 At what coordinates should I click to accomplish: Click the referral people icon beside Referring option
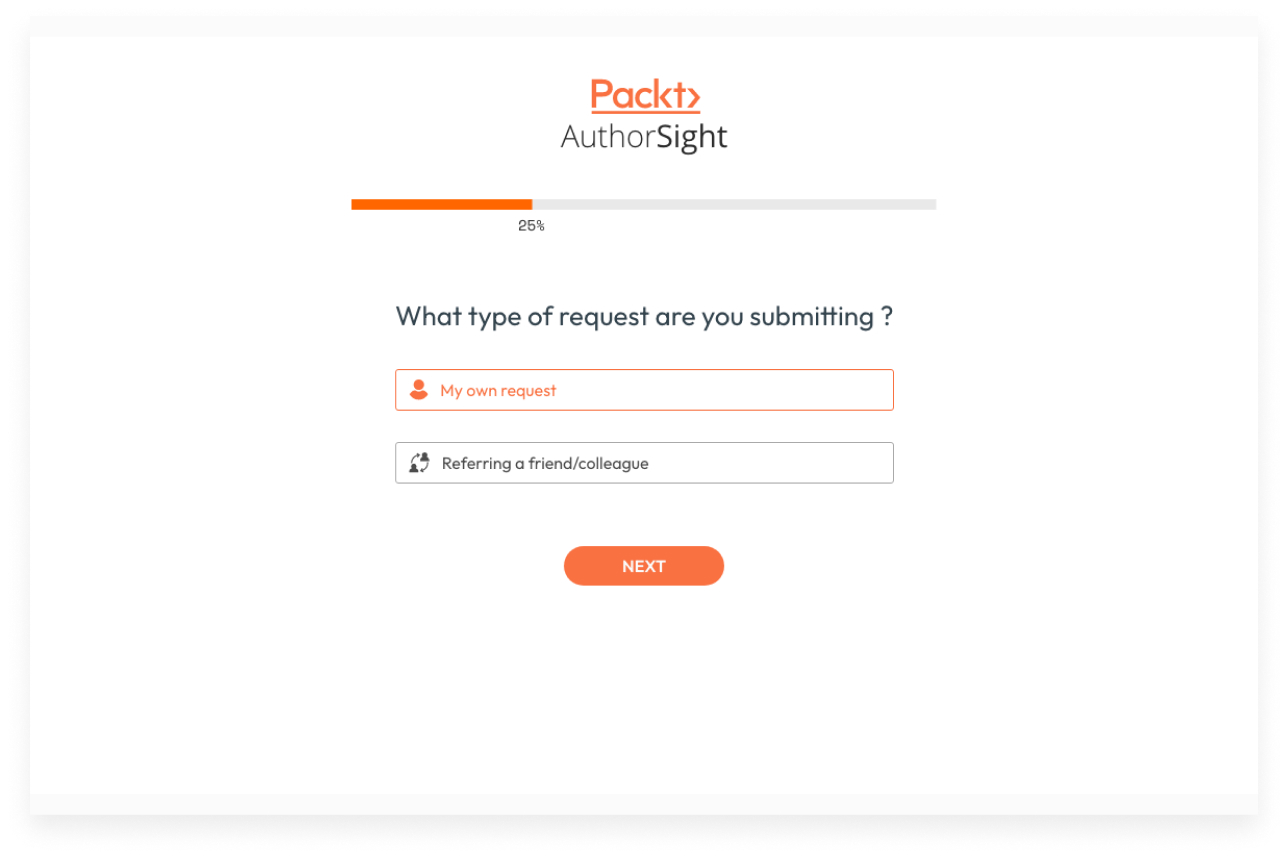(x=419, y=462)
